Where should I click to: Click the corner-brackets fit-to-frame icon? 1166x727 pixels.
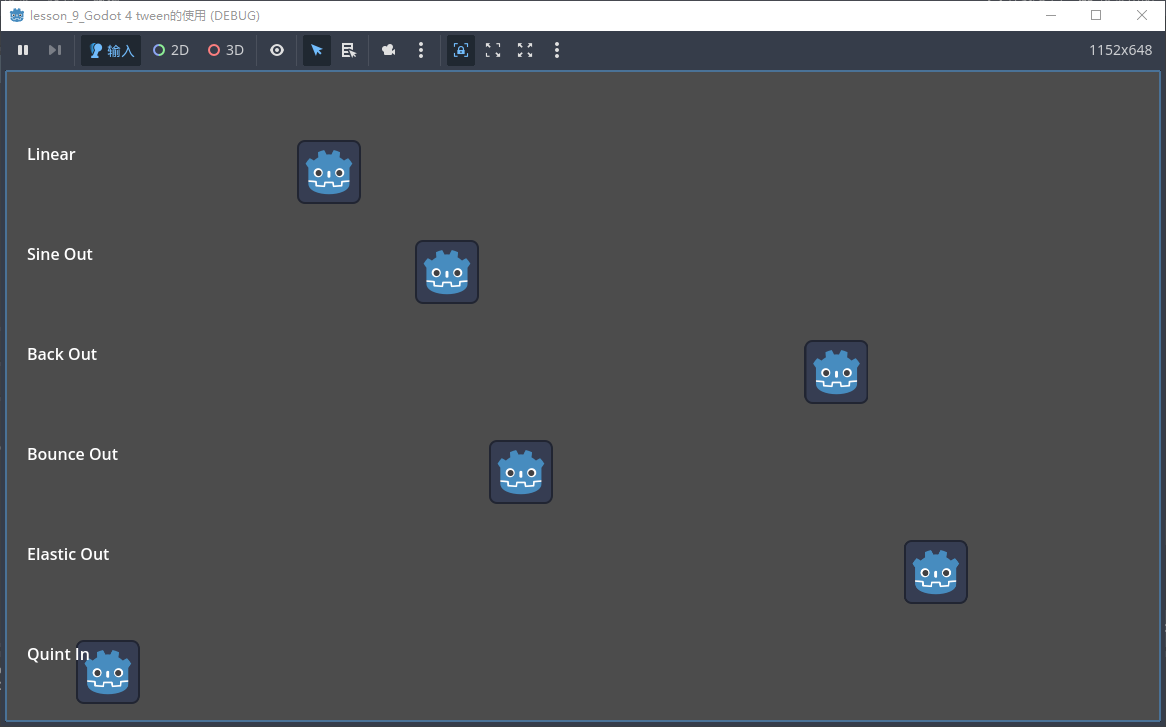[x=493, y=50]
